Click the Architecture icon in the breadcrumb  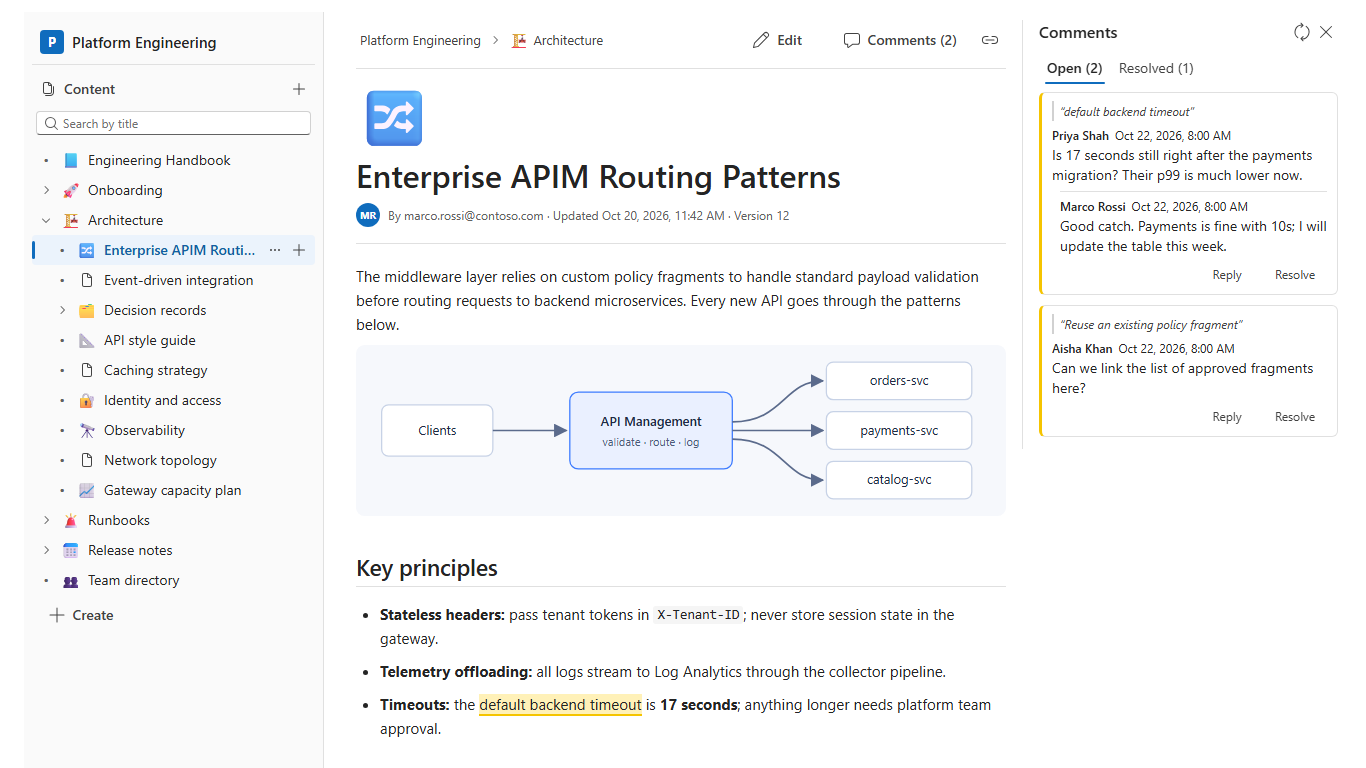pyautogui.click(x=519, y=40)
